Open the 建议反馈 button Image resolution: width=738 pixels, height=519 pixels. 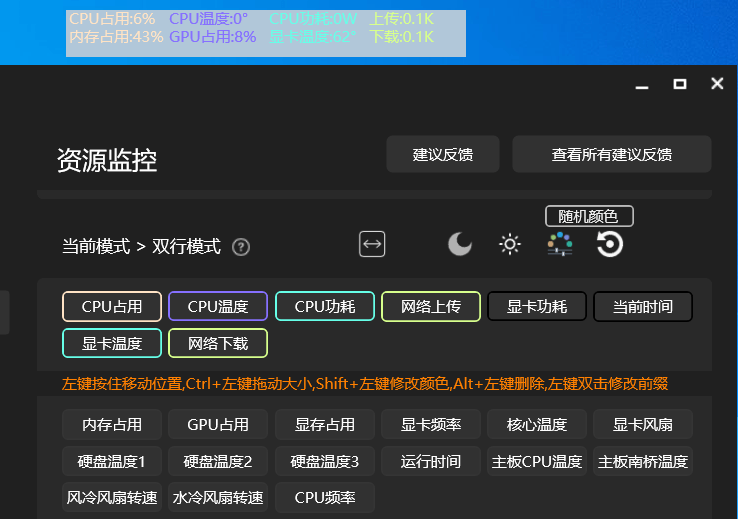coord(443,154)
